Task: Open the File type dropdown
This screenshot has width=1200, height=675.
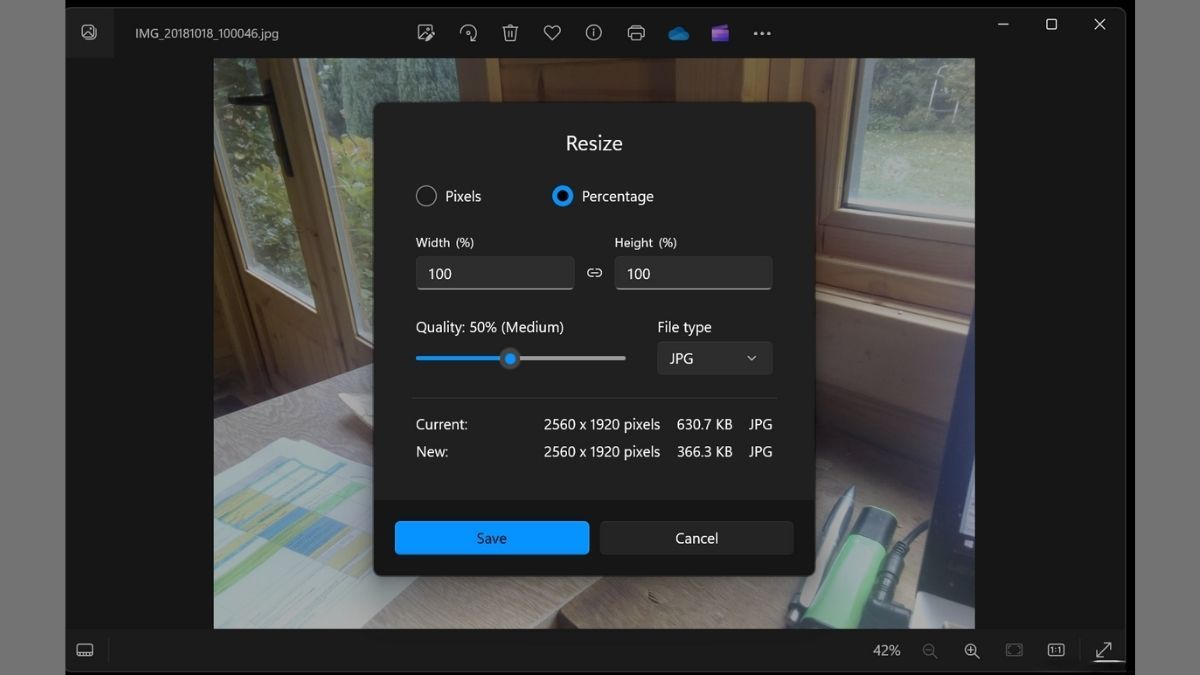Action: coord(714,358)
